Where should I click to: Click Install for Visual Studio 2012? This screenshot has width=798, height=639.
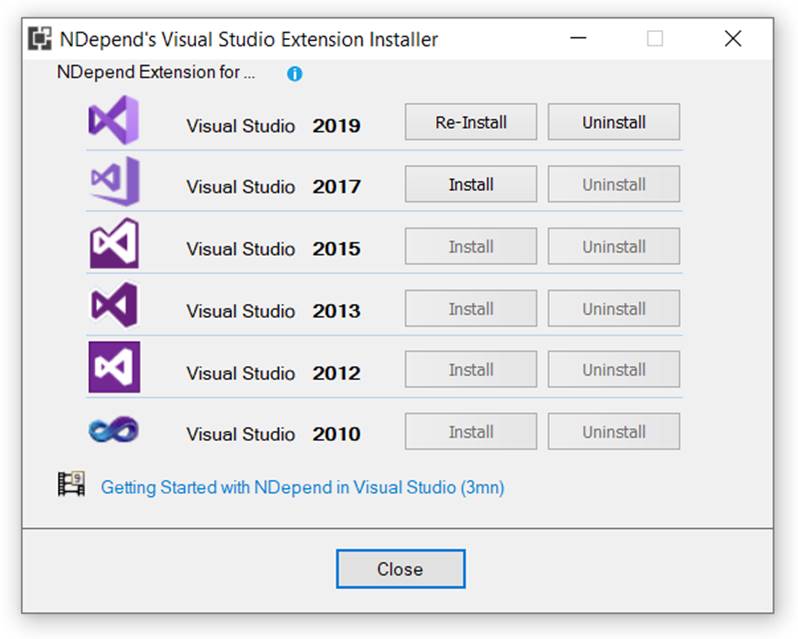pyautogui.click(x=471, y=369)
